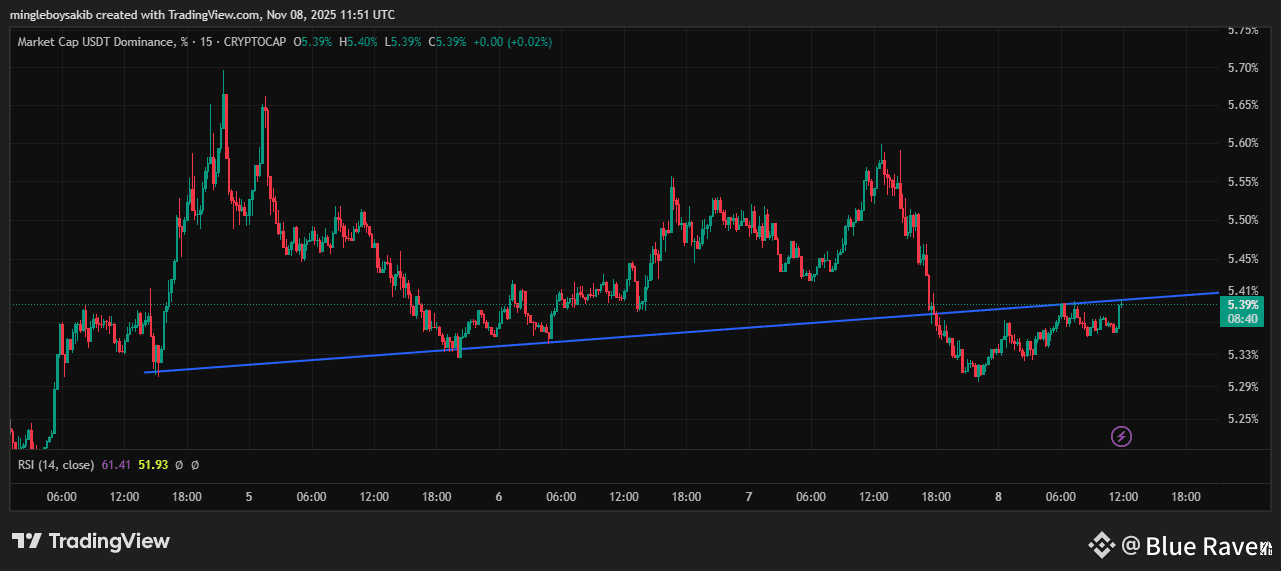Click the high value H5.40%

coord(359,42)
